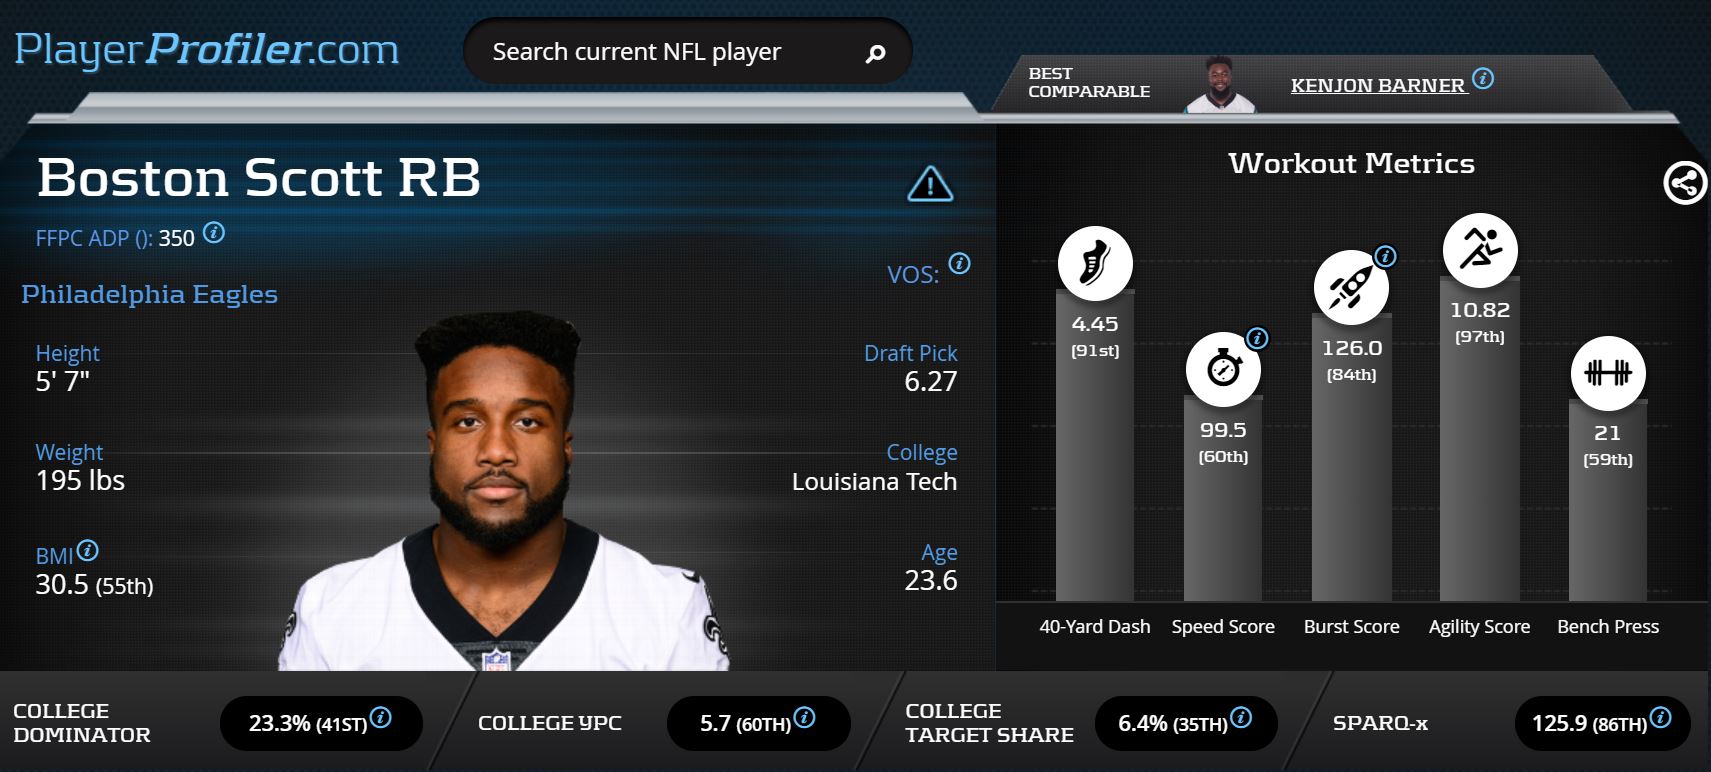The image size is (1711, 772).
Task: Click the Bench Press barbell icon
Action: tap(1608, 373)
